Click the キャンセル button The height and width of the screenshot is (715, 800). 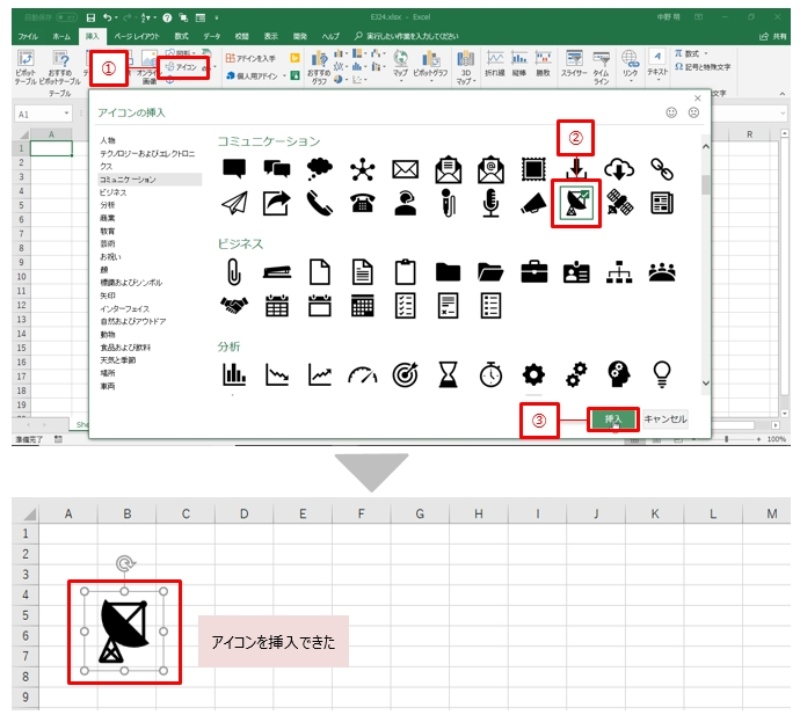(665, 420)
